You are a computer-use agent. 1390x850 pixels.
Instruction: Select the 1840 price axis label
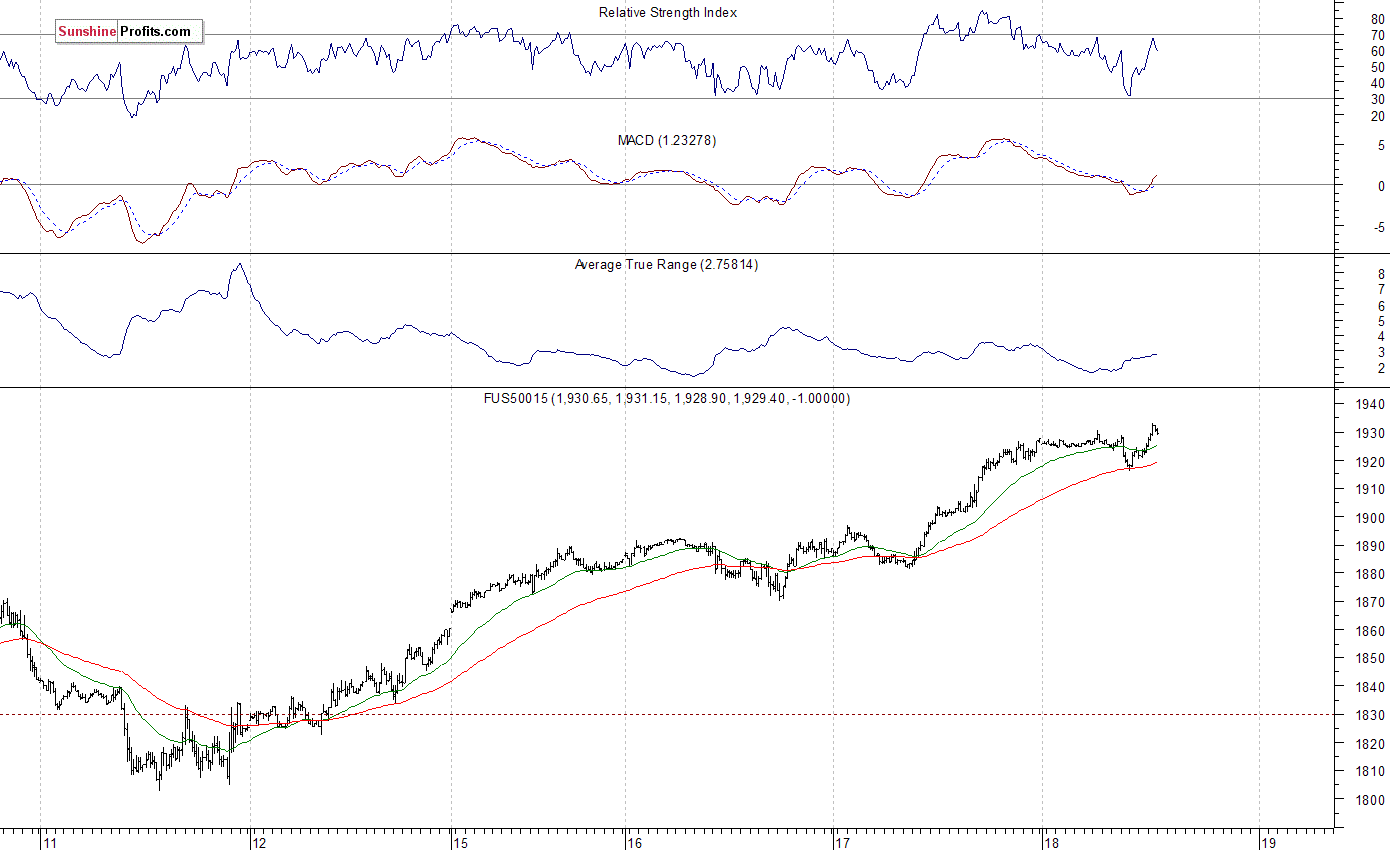[1368, 688]
